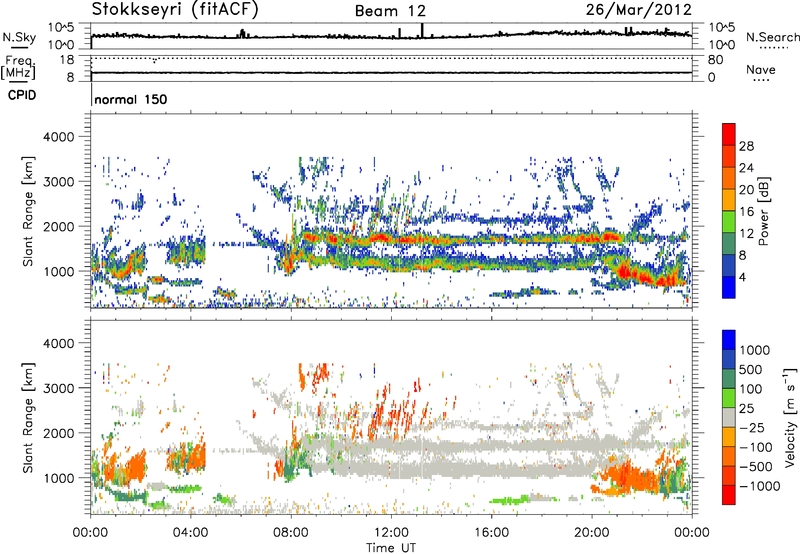Click the "-25" tick on Velocity colorbar
The image size is (800, 554).
[x=753, y=427]
